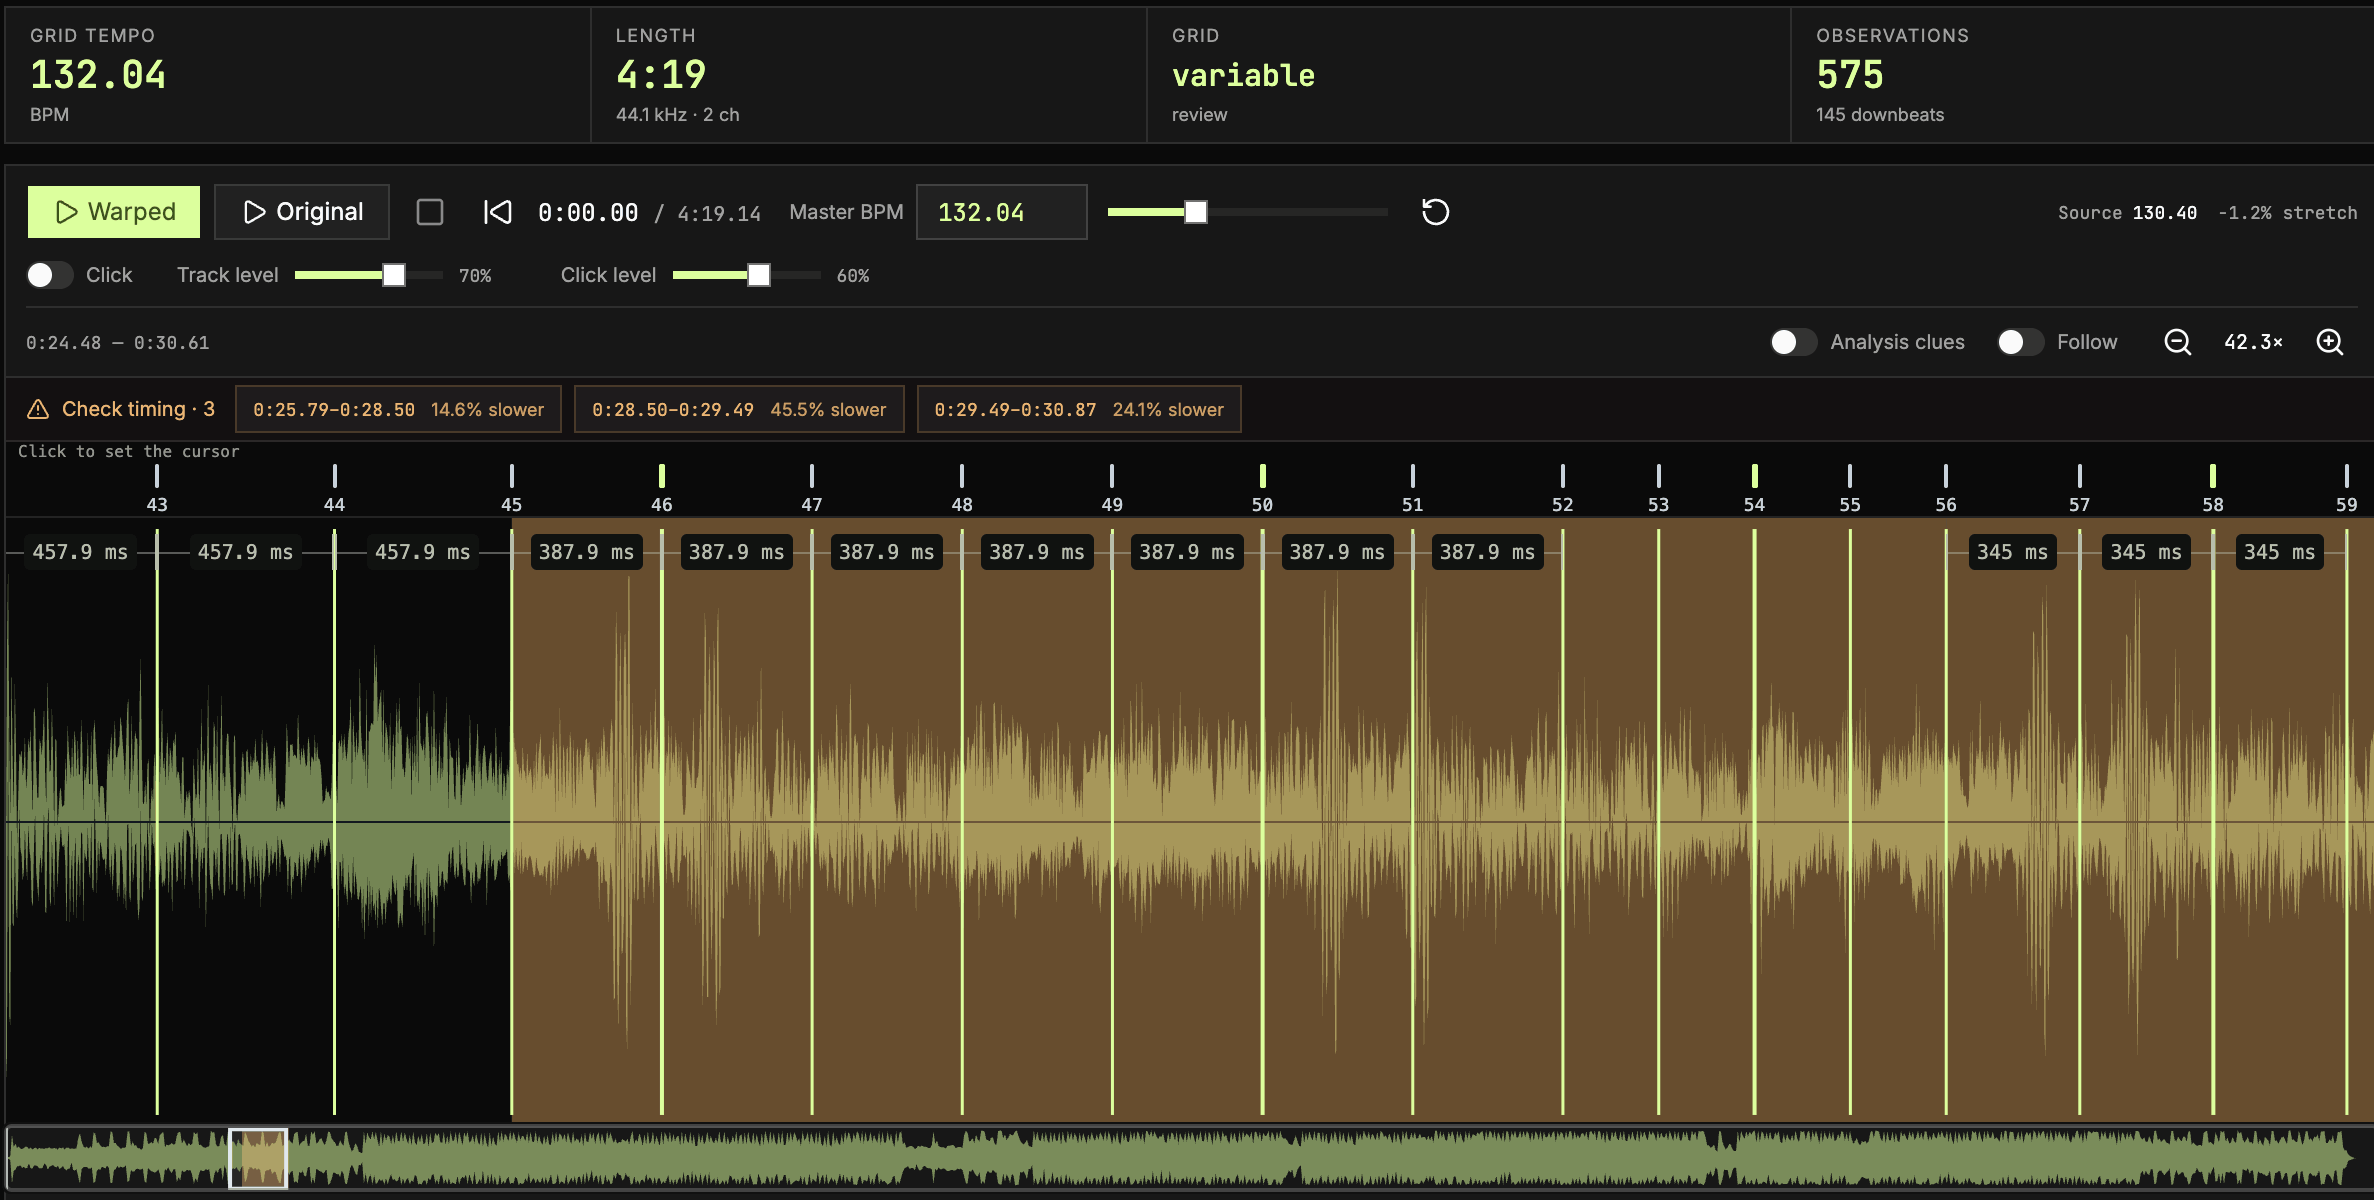Image resolution: width=2374 pixels, height=1200 pixels.
Task: Click downbeat marker 50 on the ruler
Action: 1262,489
